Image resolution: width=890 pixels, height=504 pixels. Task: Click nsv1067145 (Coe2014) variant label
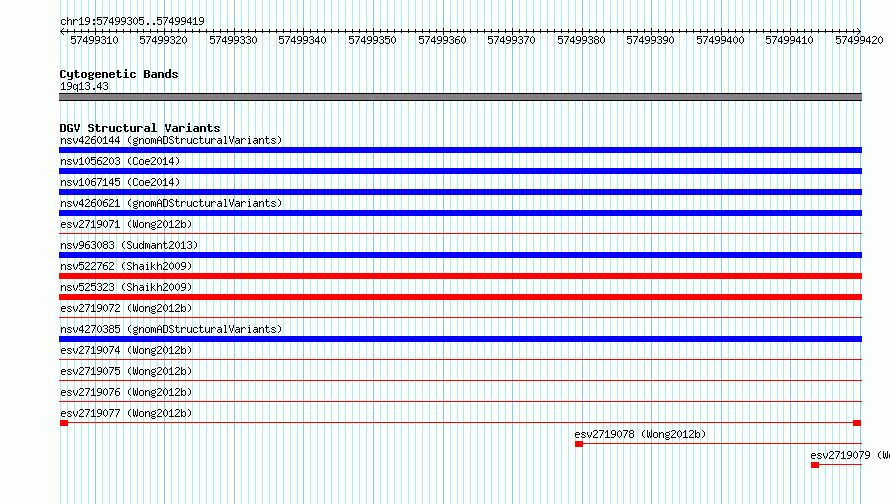coord(120,182)
